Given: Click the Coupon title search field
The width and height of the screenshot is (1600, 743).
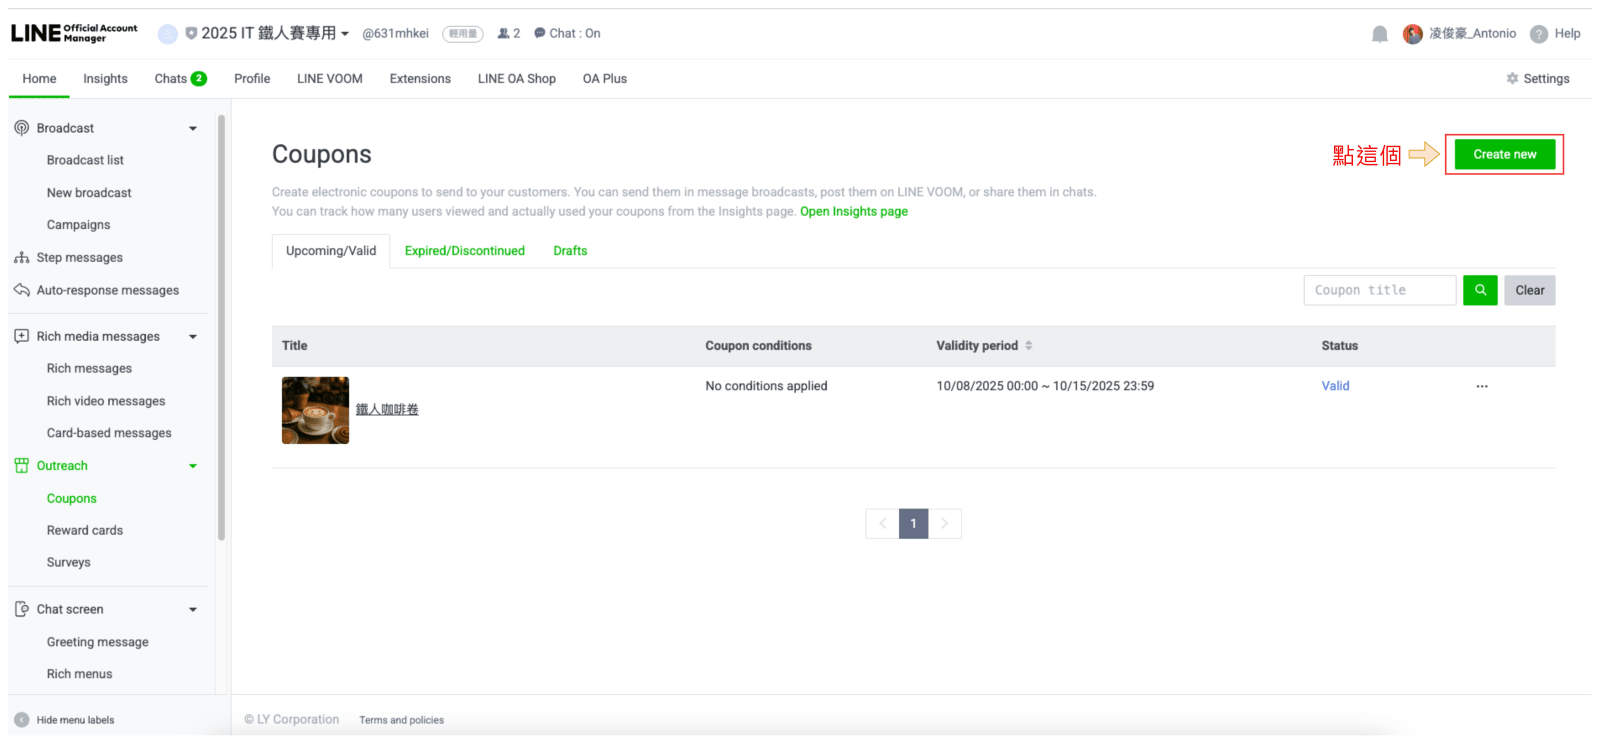Looking at the screenshot, I should pos(1380,290).
